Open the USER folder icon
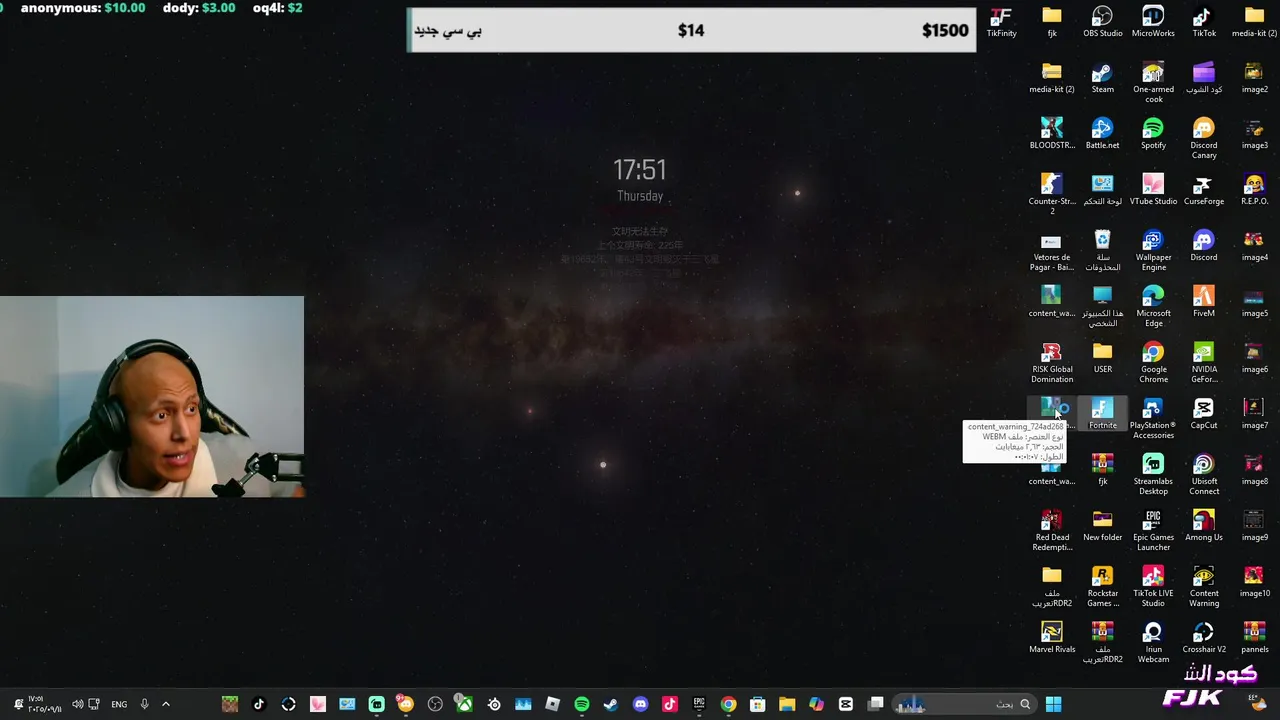 click(1102, 357)
